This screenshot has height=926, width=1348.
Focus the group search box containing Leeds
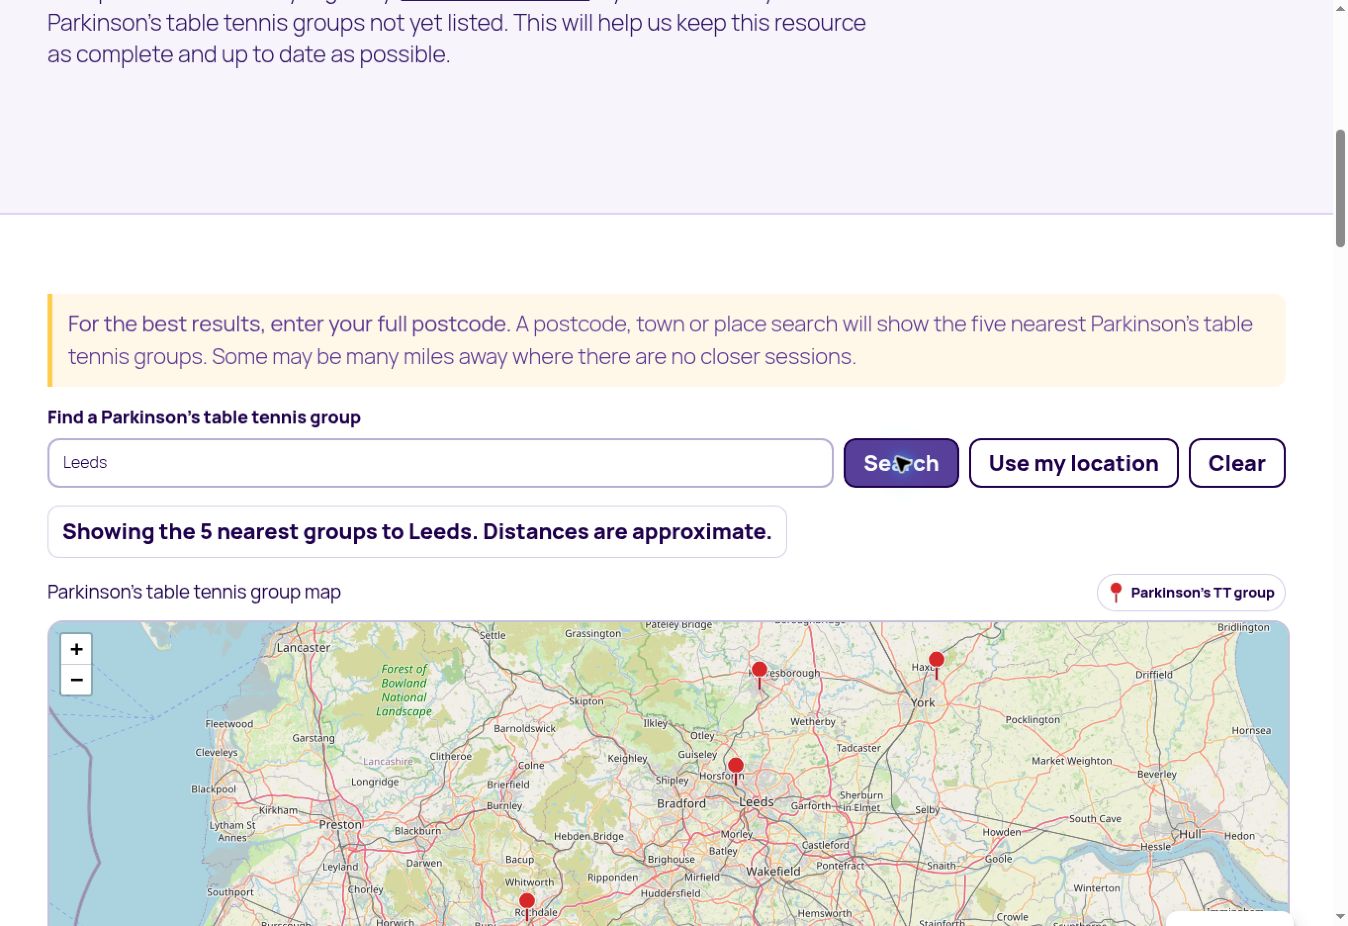point(440,463)
